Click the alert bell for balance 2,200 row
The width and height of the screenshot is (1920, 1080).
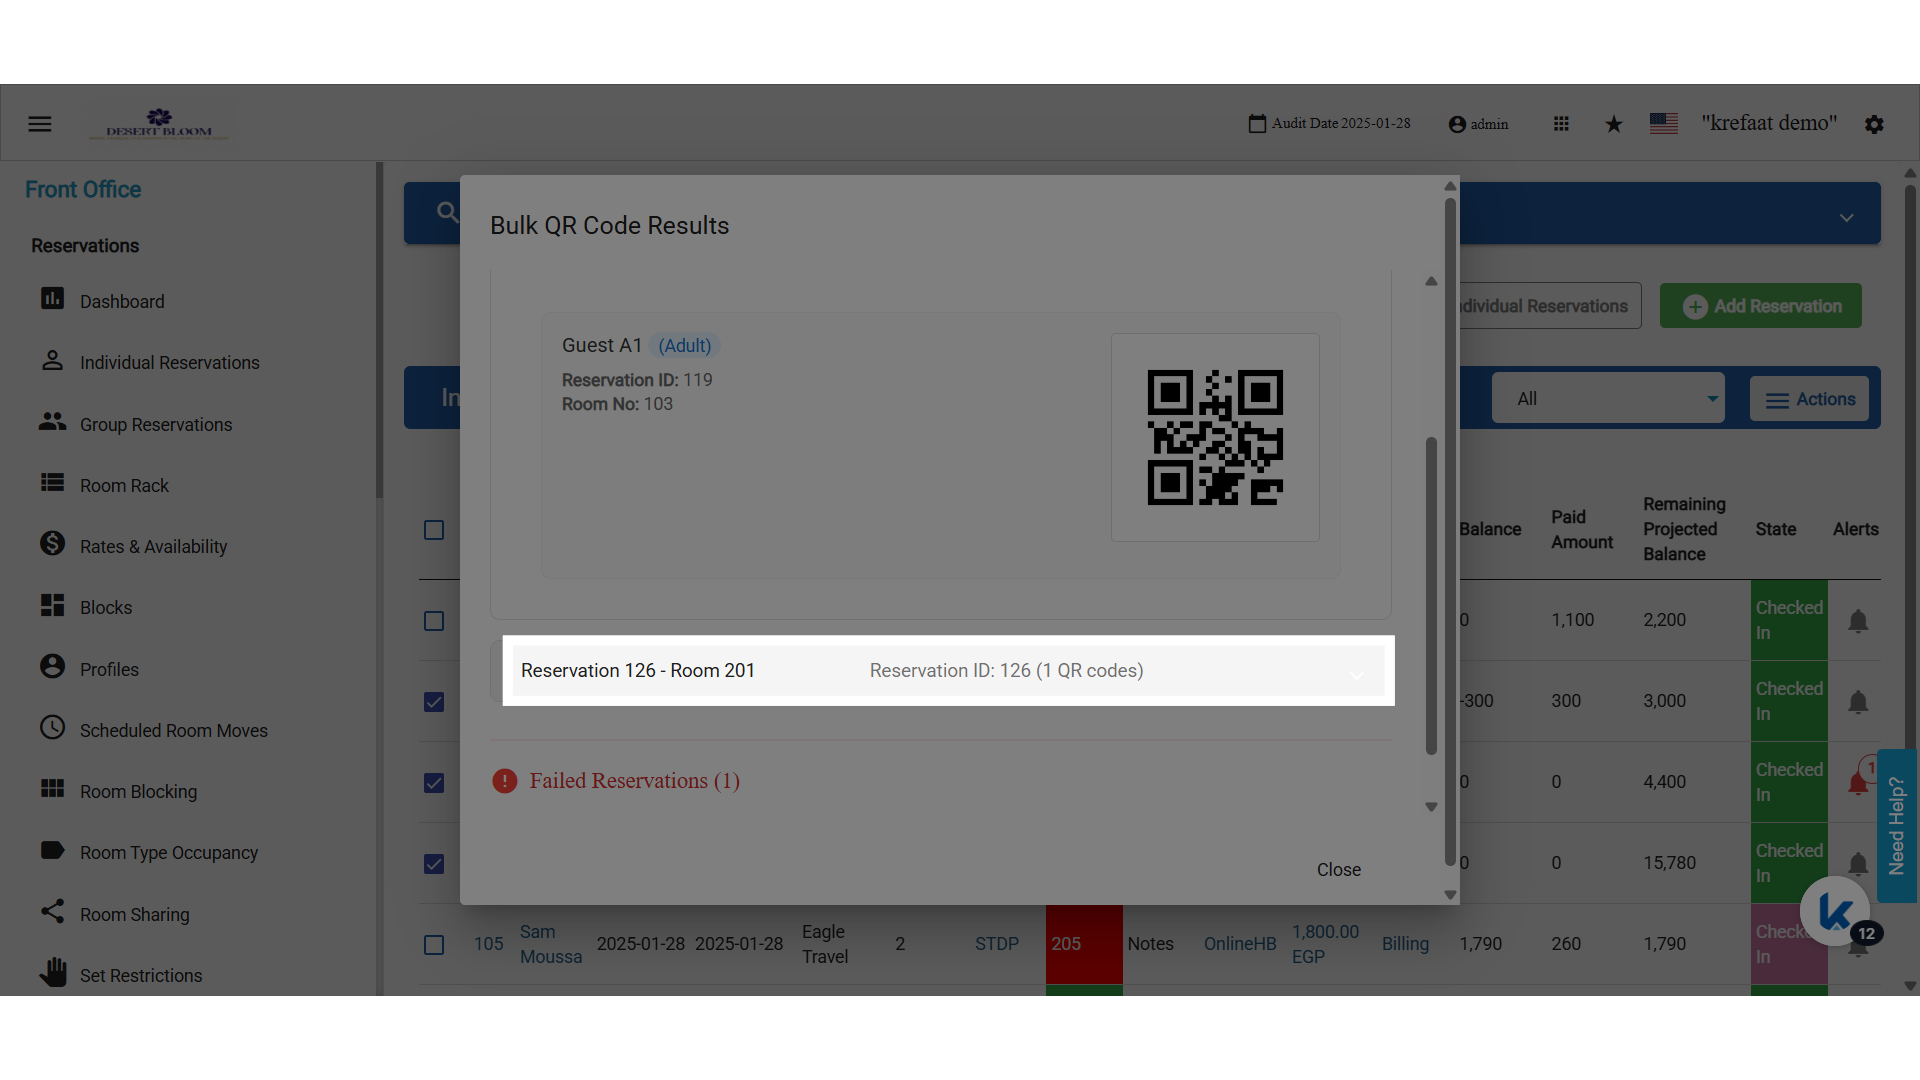[1858, 621]
